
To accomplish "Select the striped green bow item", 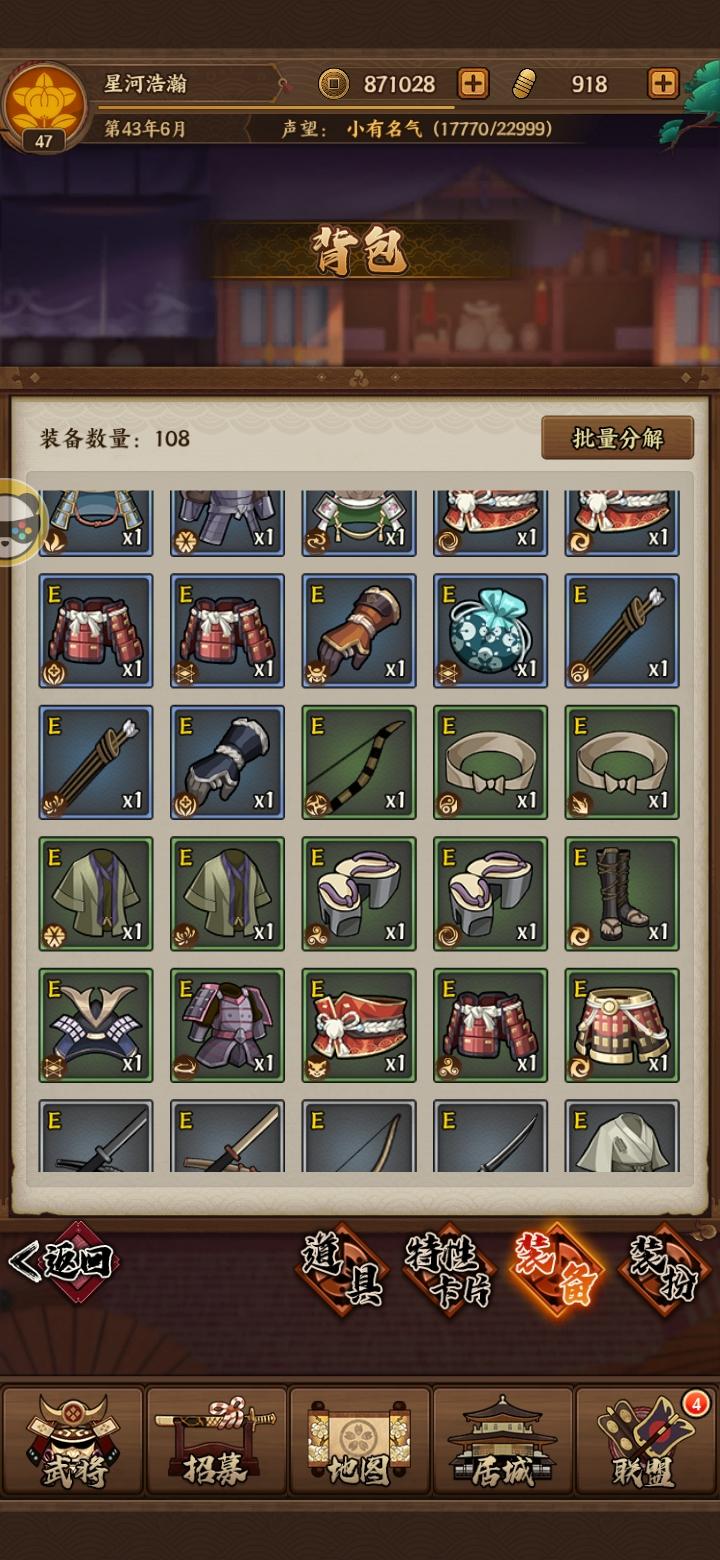I will pyautogui.click(x=359, y=762).
